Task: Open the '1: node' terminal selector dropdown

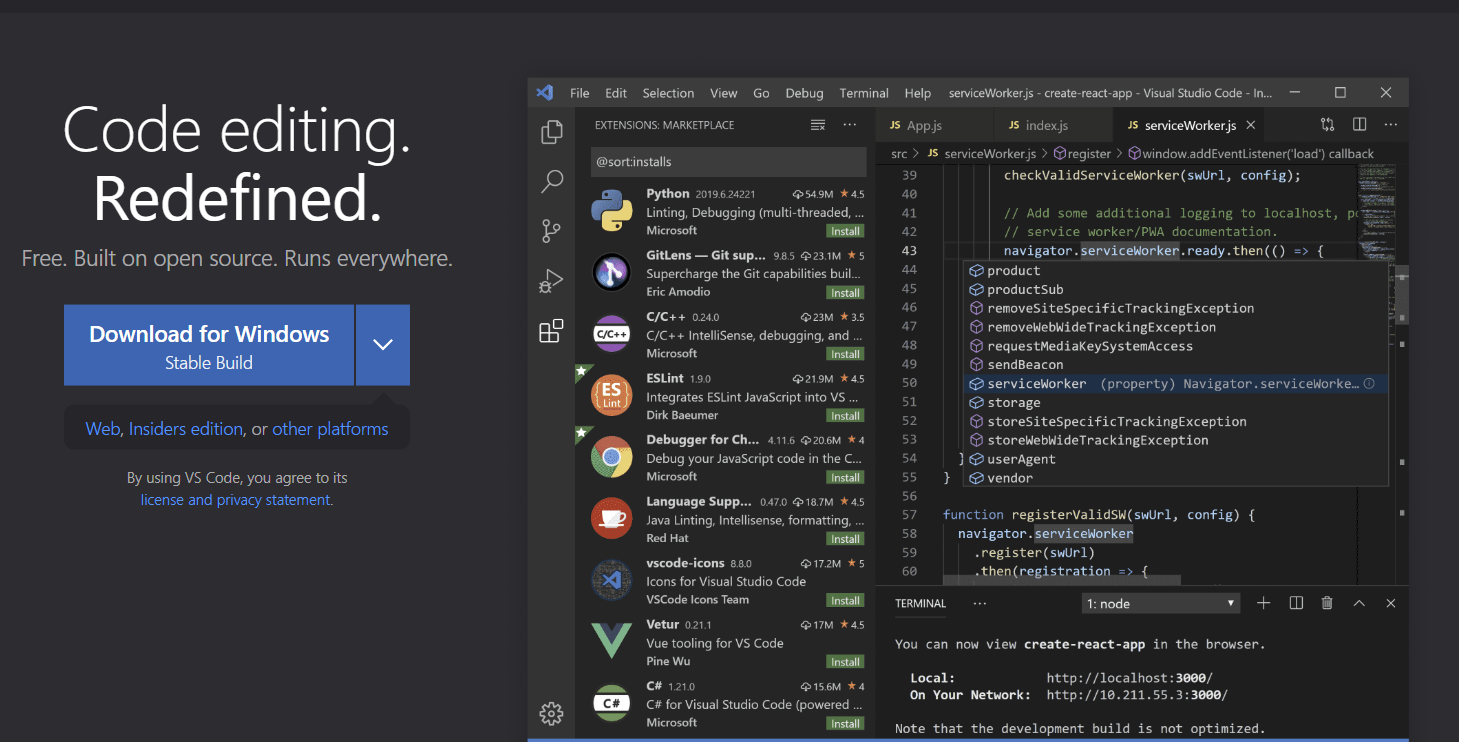Action: (x=1161, y=603)
